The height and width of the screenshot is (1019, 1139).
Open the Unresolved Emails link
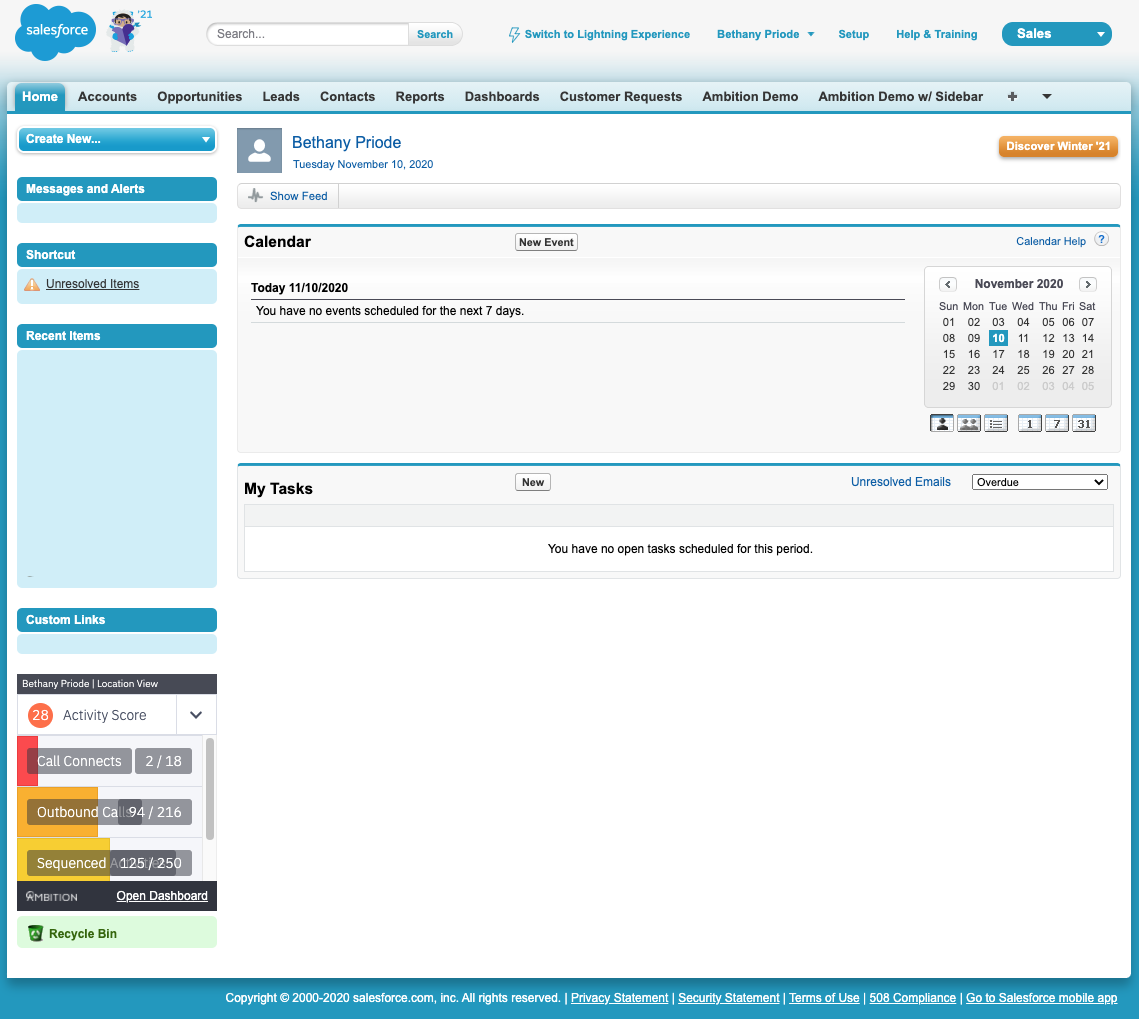[x=900, y=481]
